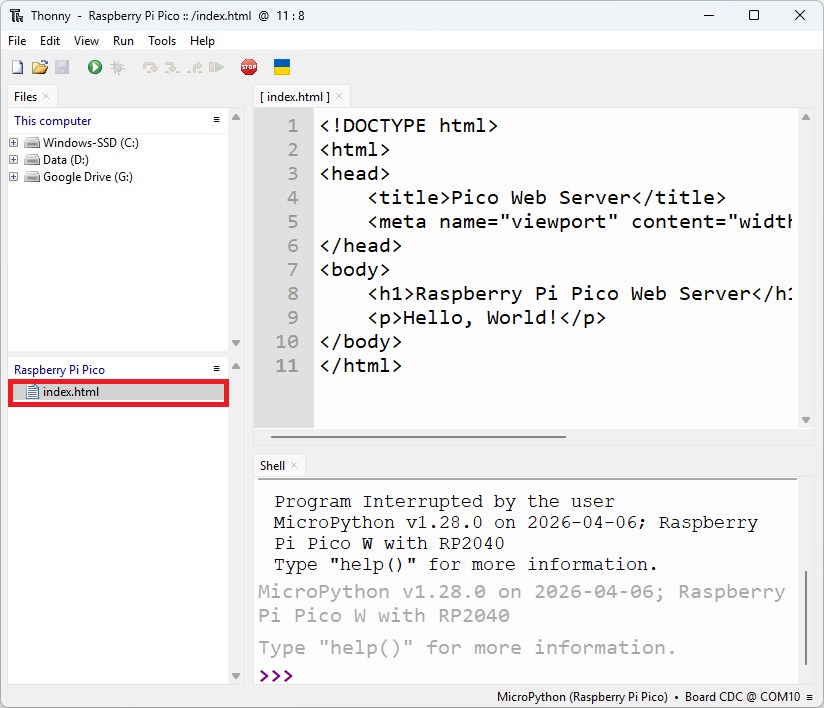
Task: Open the Help menu
Action: click(202, 40)
